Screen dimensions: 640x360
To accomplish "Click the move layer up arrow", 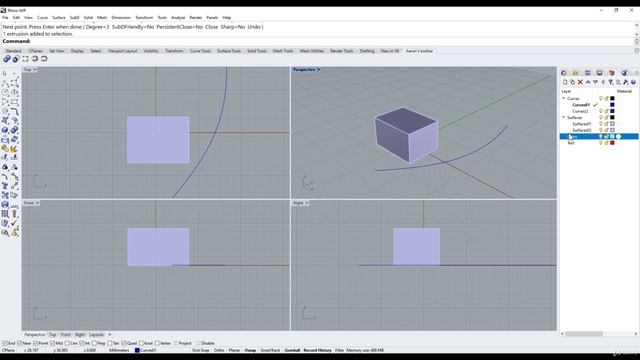I will (588, 82).
